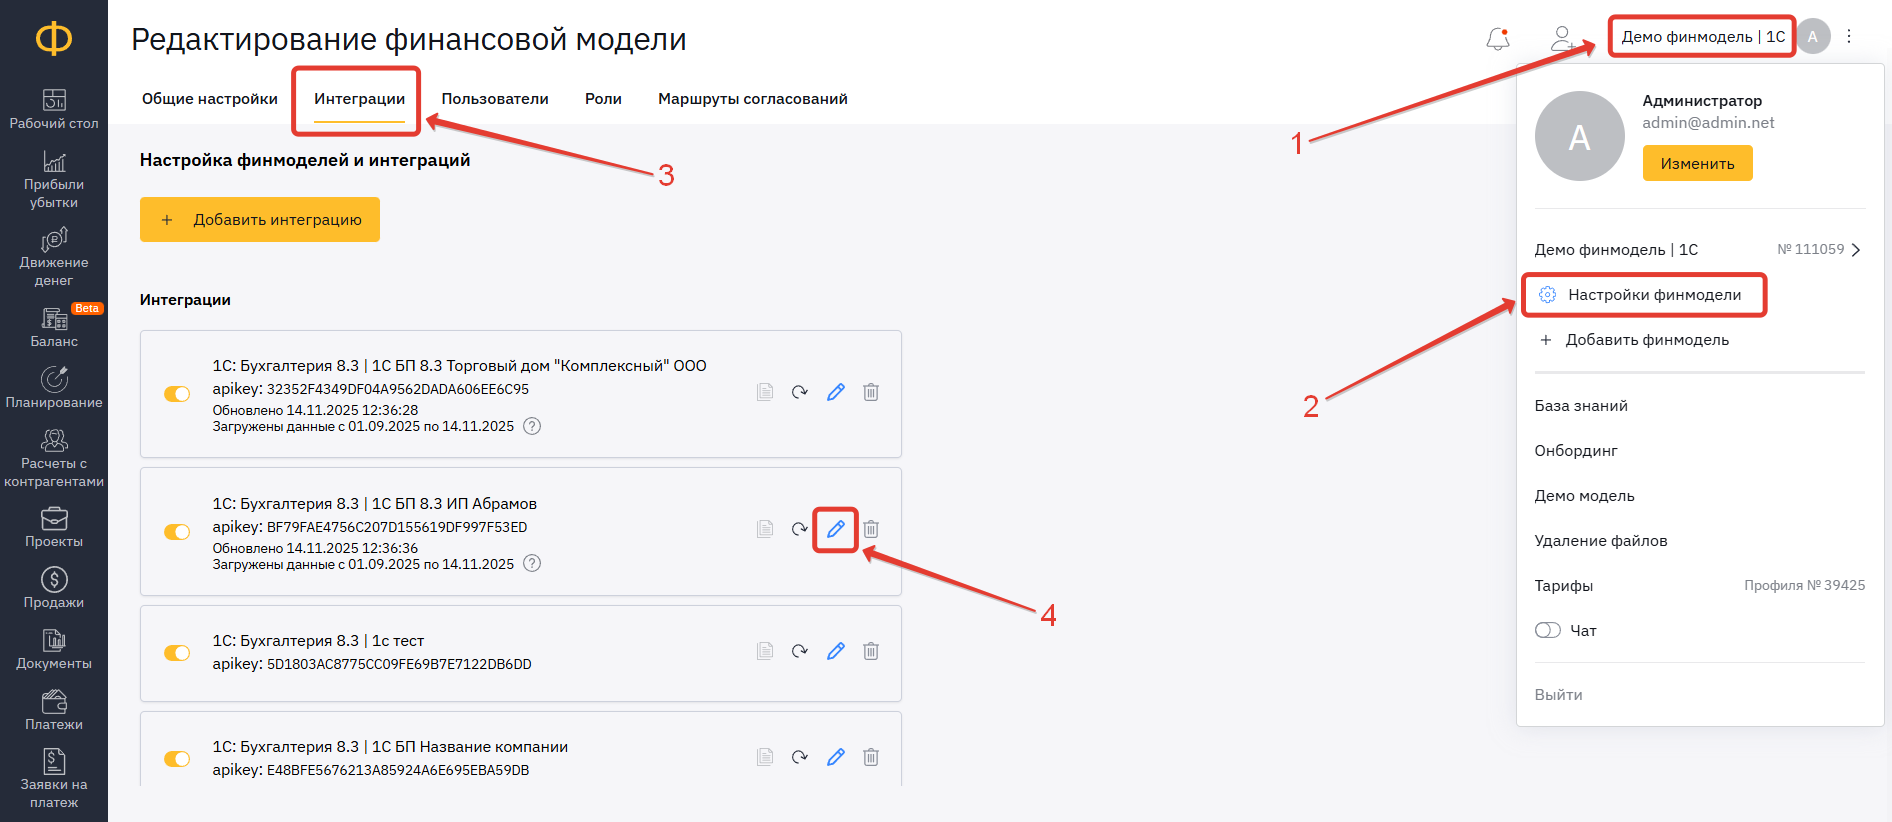1892x822 pixels.
Task: Delete the Торговый дом "Комплексный" integration
Action: [x=871, y=392]
